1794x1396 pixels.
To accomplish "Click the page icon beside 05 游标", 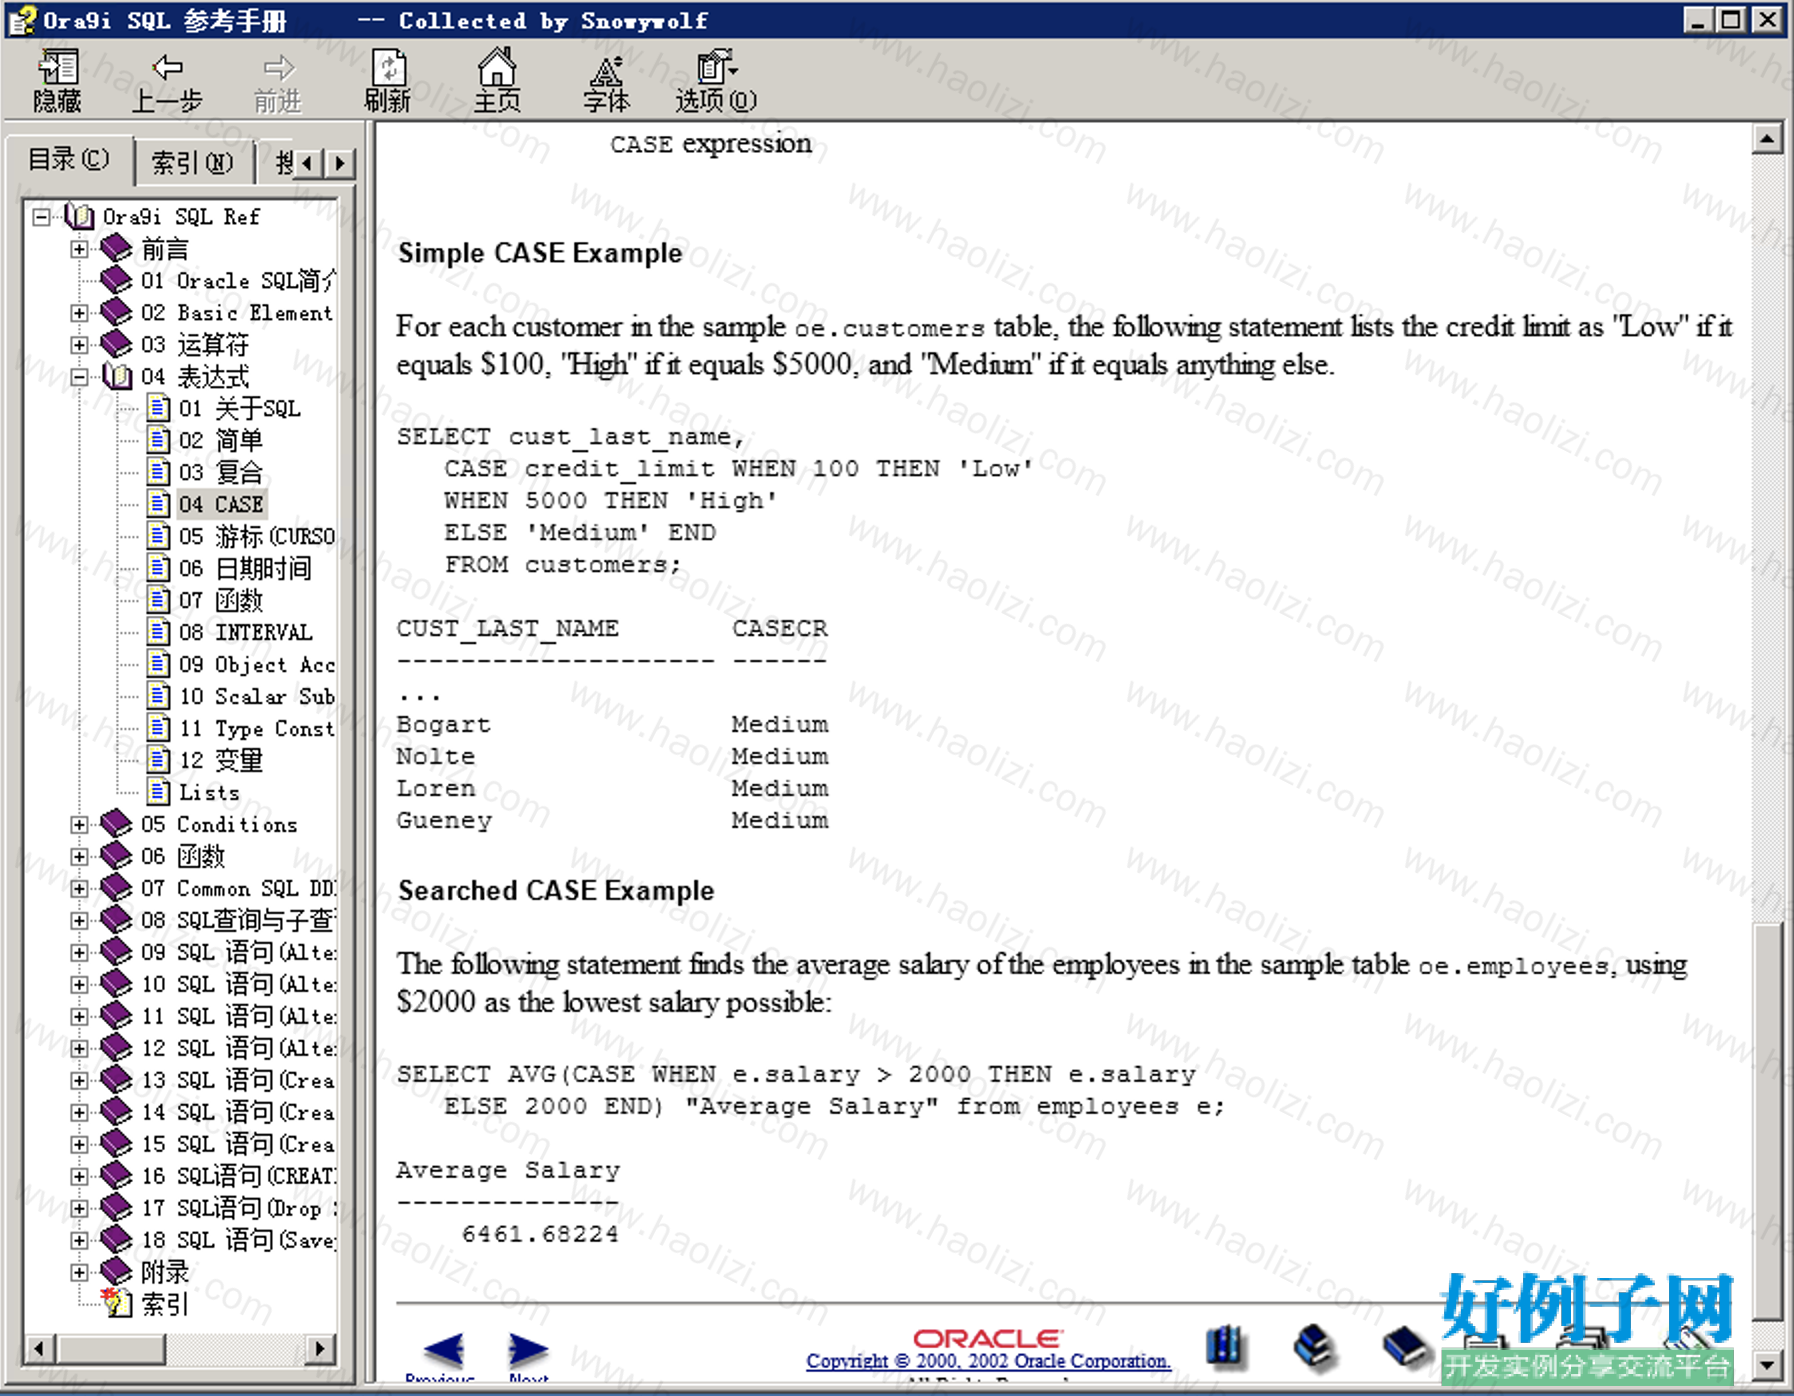I will [158, 536].
